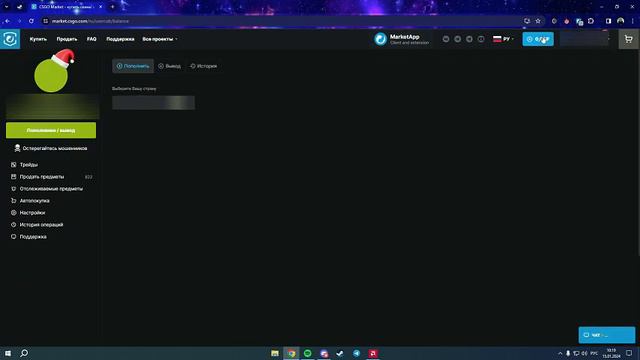The image size is (640, 360).
Task: Open Настройки in the sidebar
Action: click(33, 213)
